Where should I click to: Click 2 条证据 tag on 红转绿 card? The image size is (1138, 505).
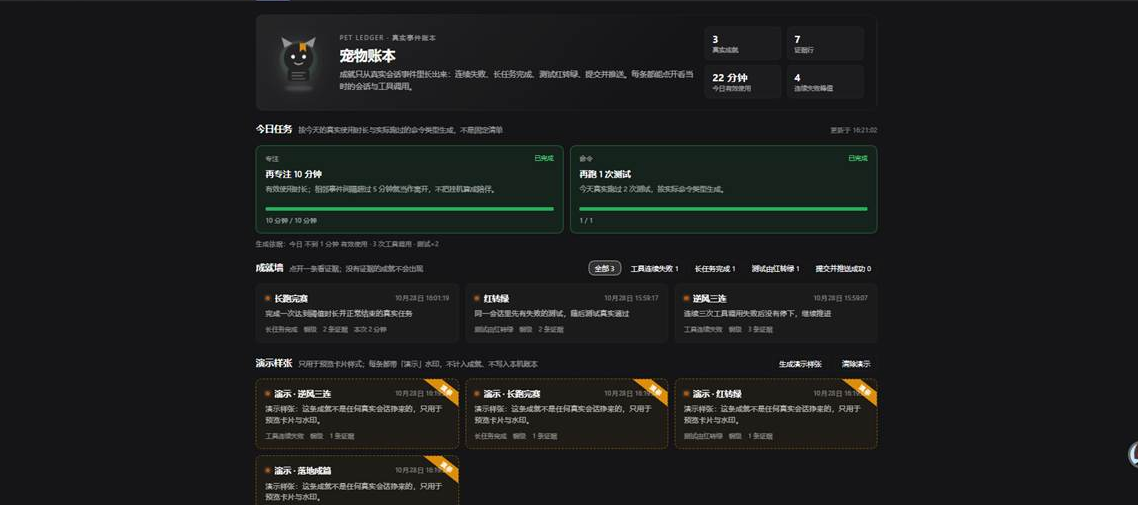(x=551, y=329)
